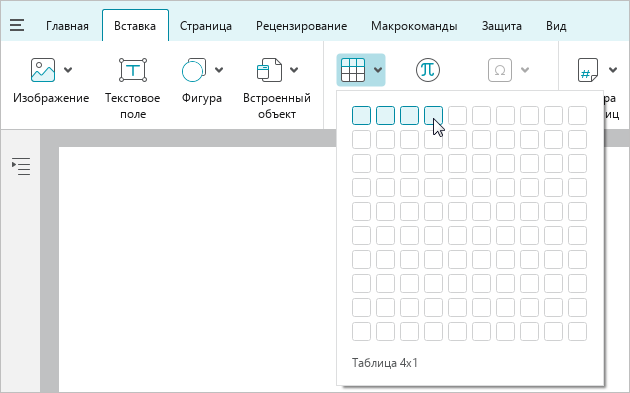Screen dimensions: 630x393
Task: Collapse the table dropdown arrow
Action: 378,70
